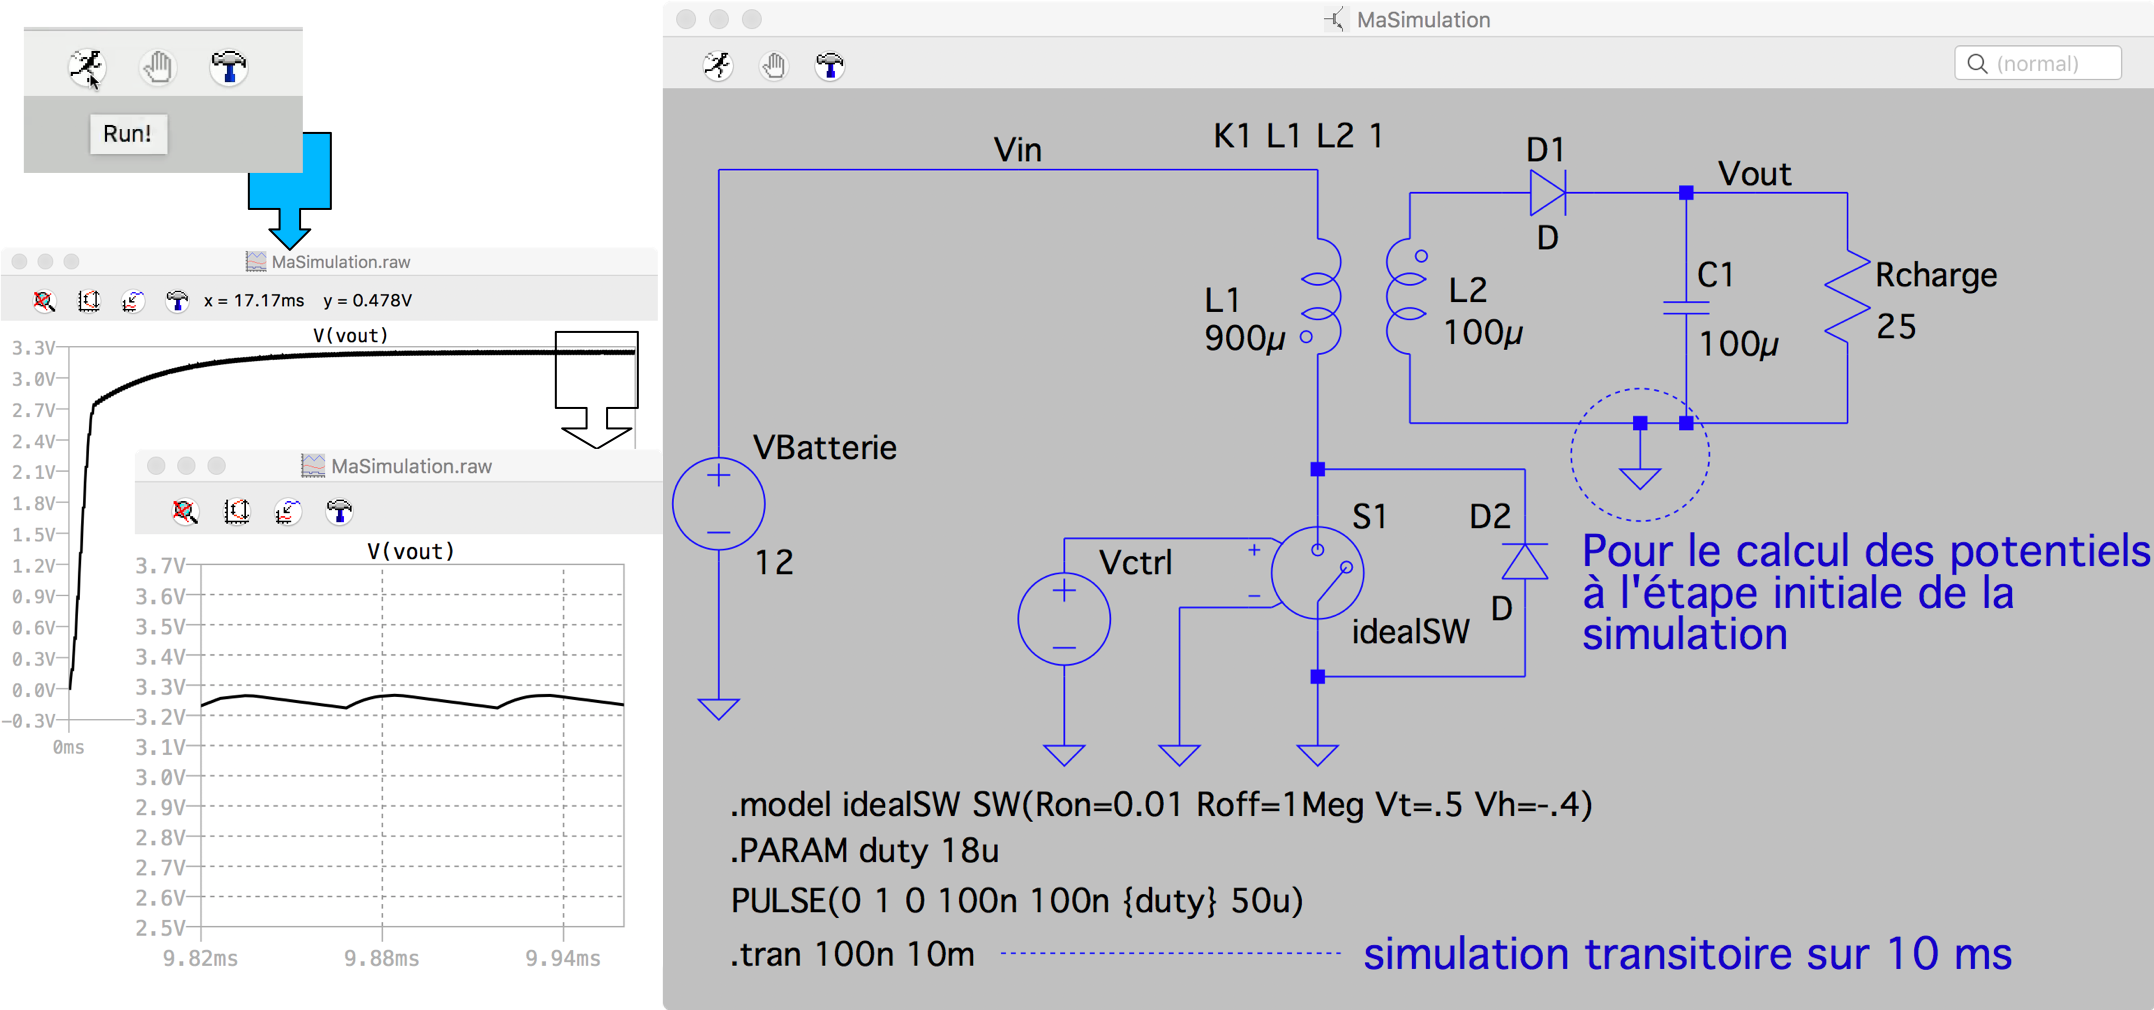Image resolution: width=2154 pixels, height=1010 pixels.
Task: Click the running-man icon in the top-left enlarged toolbar
Action: pos(87,68)
